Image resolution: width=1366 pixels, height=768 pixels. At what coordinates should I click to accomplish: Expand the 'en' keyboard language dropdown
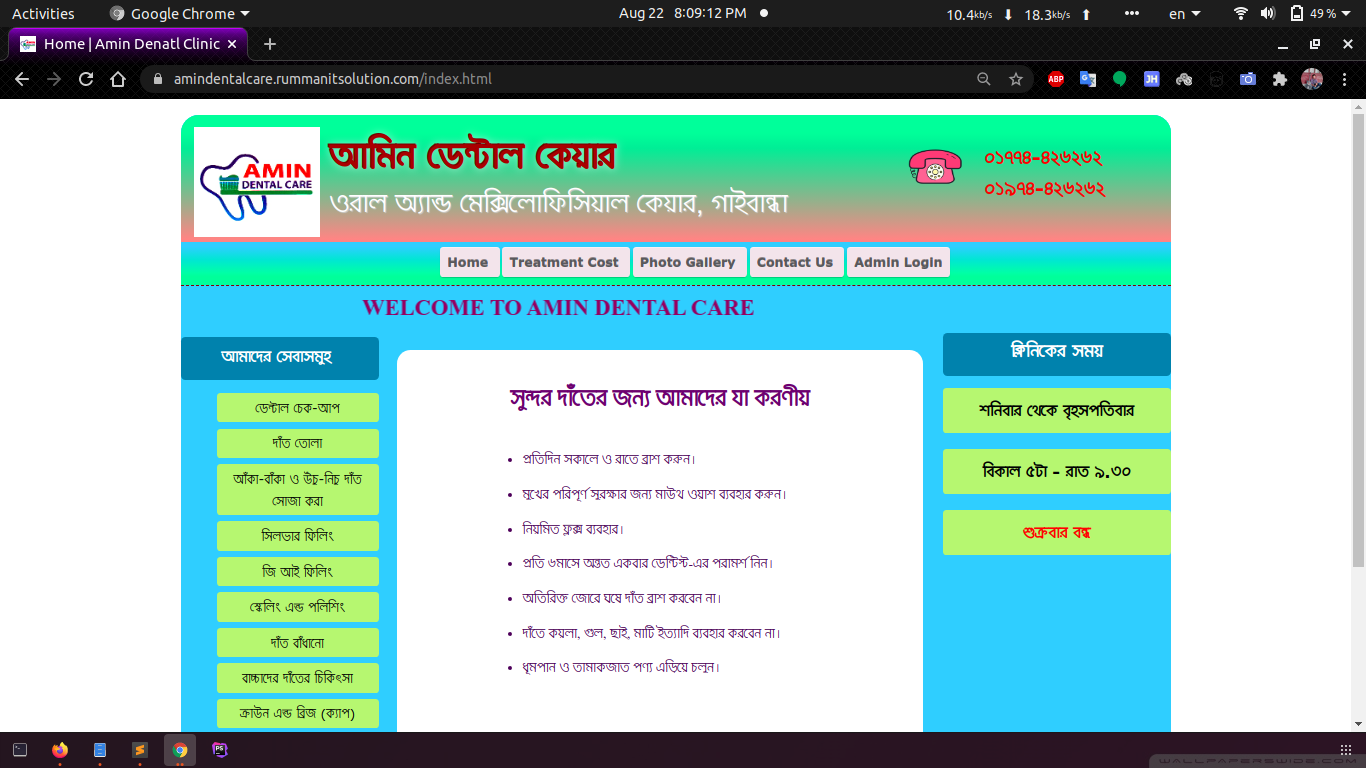coord(1184,14)
